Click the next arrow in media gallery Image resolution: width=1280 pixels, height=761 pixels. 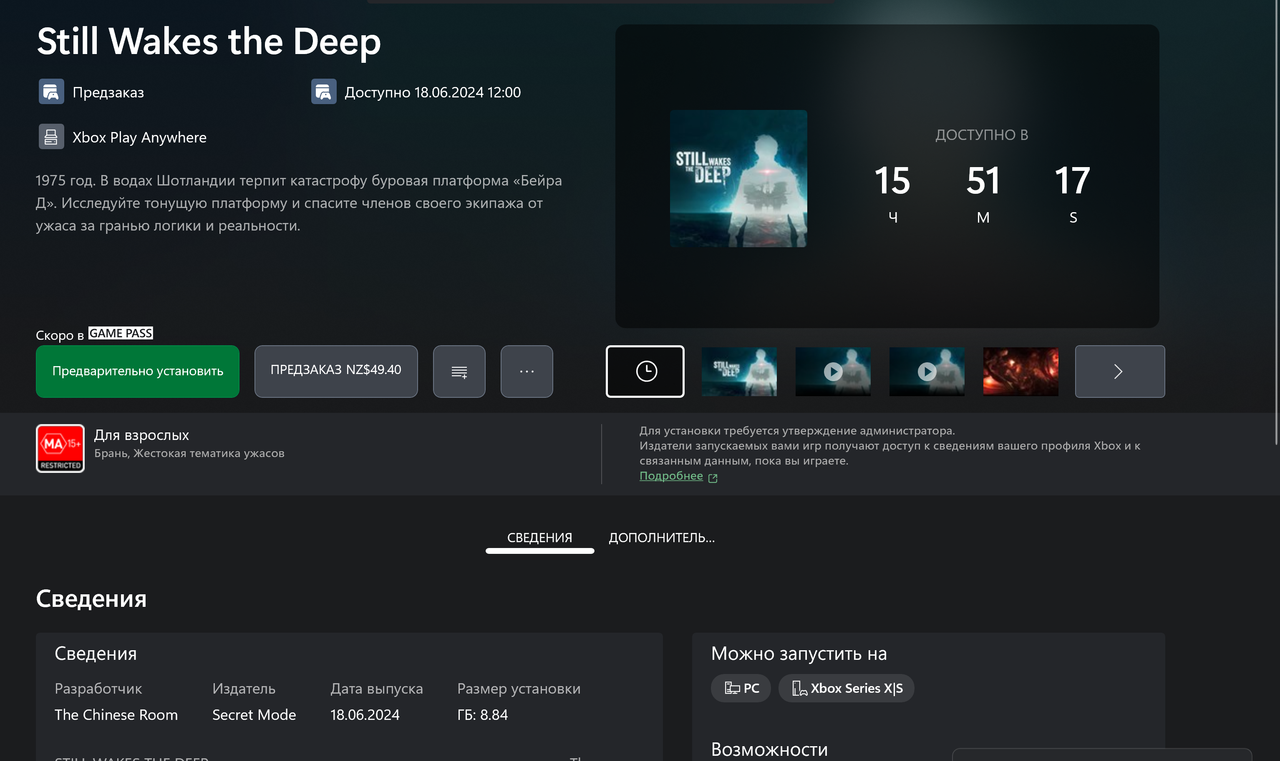click(x=1119, y=371)
